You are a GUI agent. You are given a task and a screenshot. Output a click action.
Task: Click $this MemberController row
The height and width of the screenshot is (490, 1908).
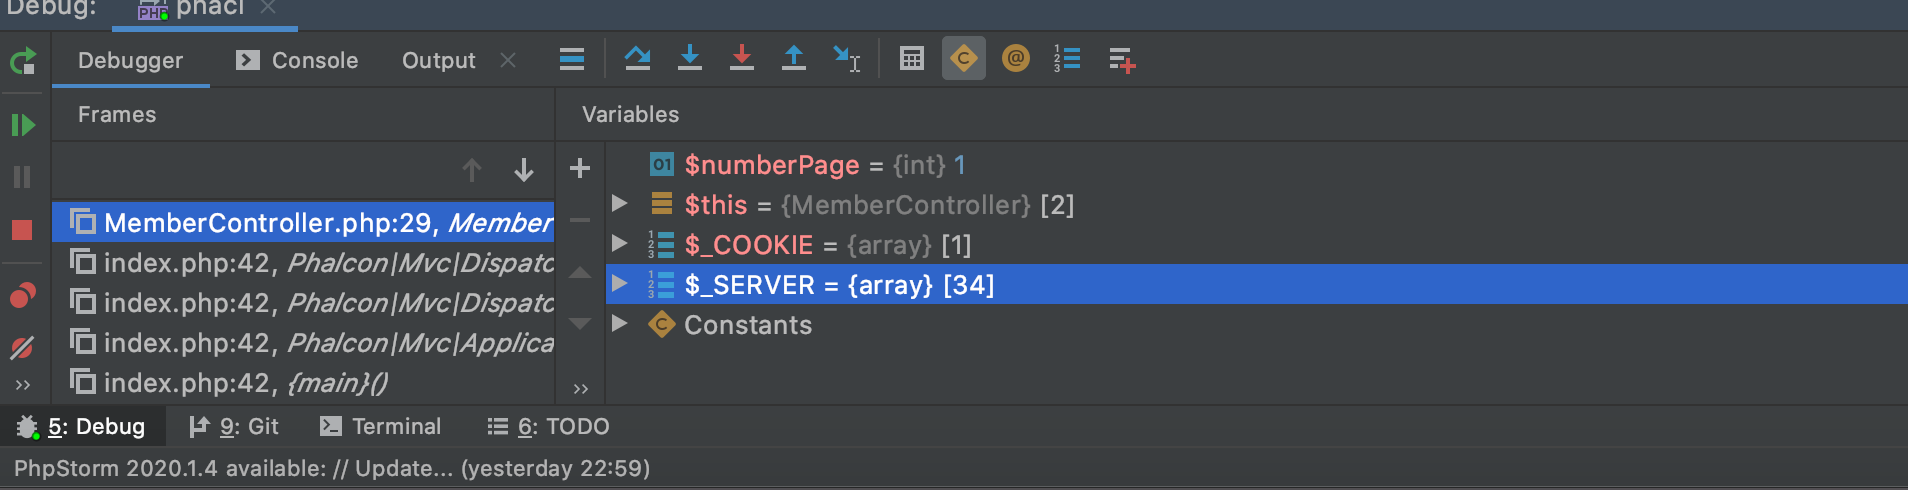1257,204
